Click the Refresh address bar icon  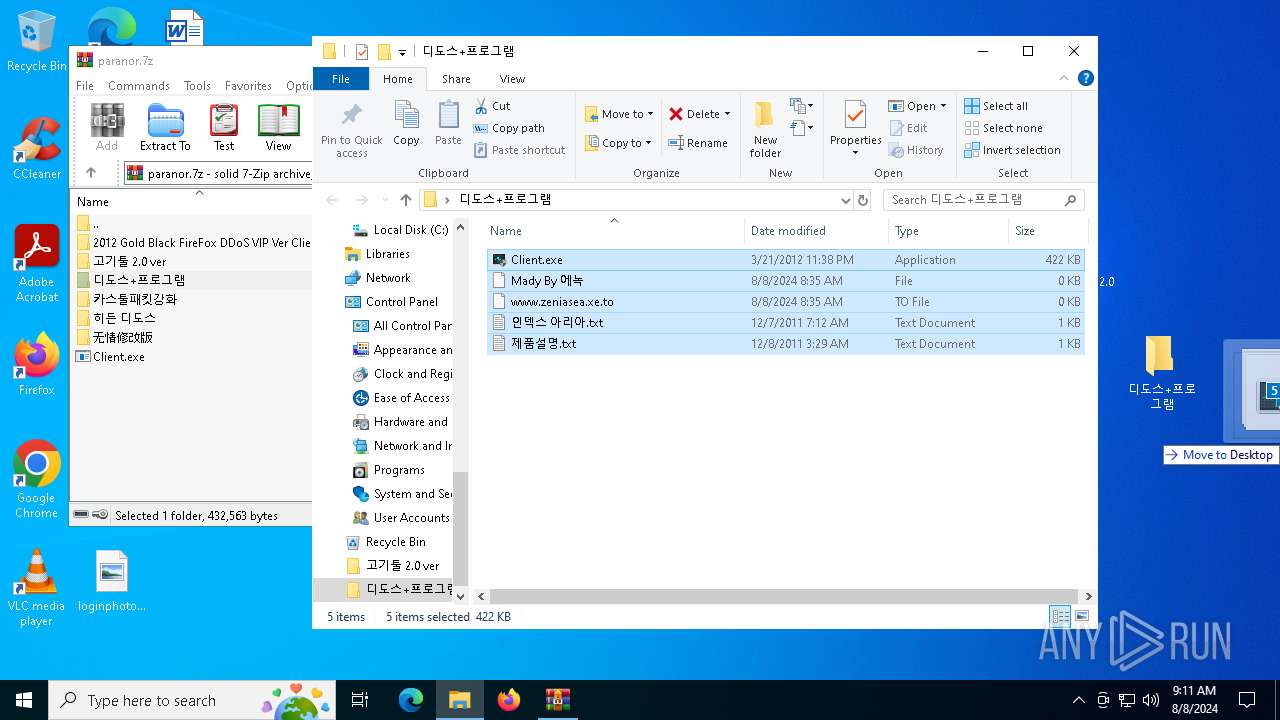(863, 200)
